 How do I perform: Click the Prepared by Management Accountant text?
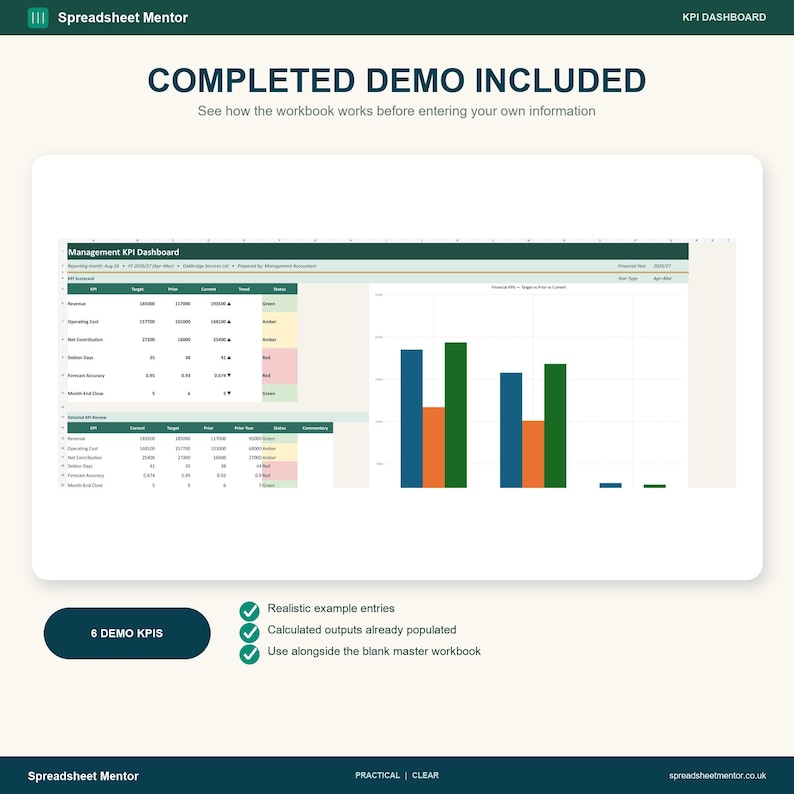(x=276, y=266)
